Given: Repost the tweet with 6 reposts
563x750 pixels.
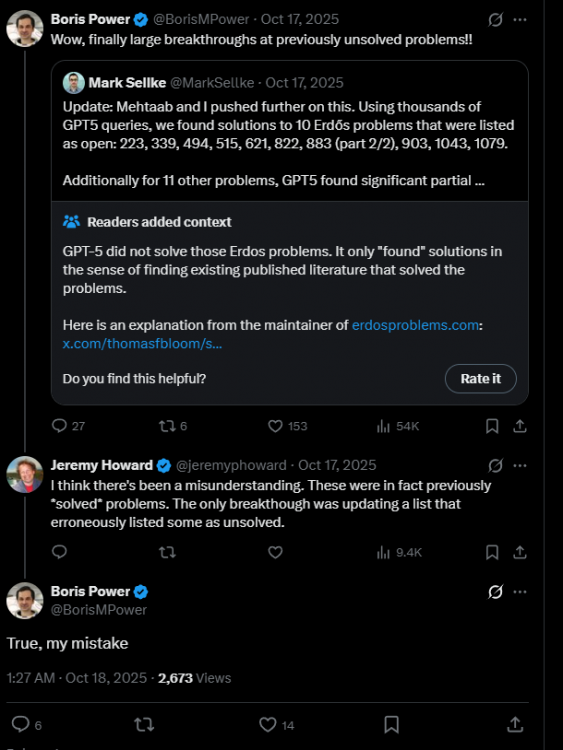Looking at the screenshot, I should click(x=173, y=426).
